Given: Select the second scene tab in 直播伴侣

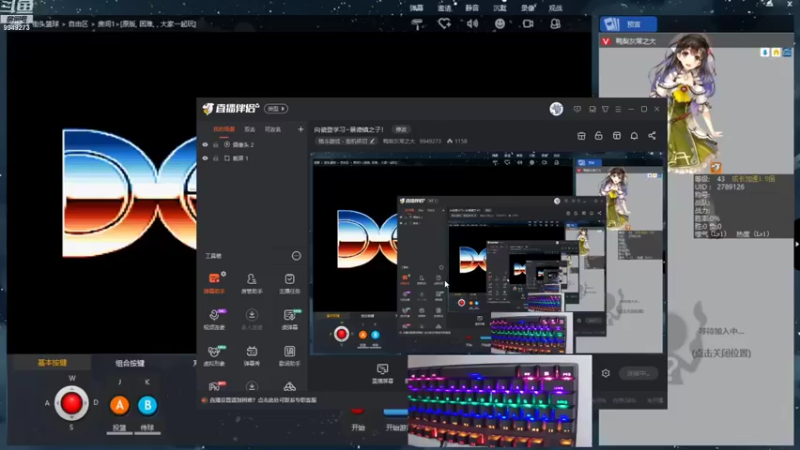Looking at the screenshot, I should pyautogui.click(x=249, y=130).
